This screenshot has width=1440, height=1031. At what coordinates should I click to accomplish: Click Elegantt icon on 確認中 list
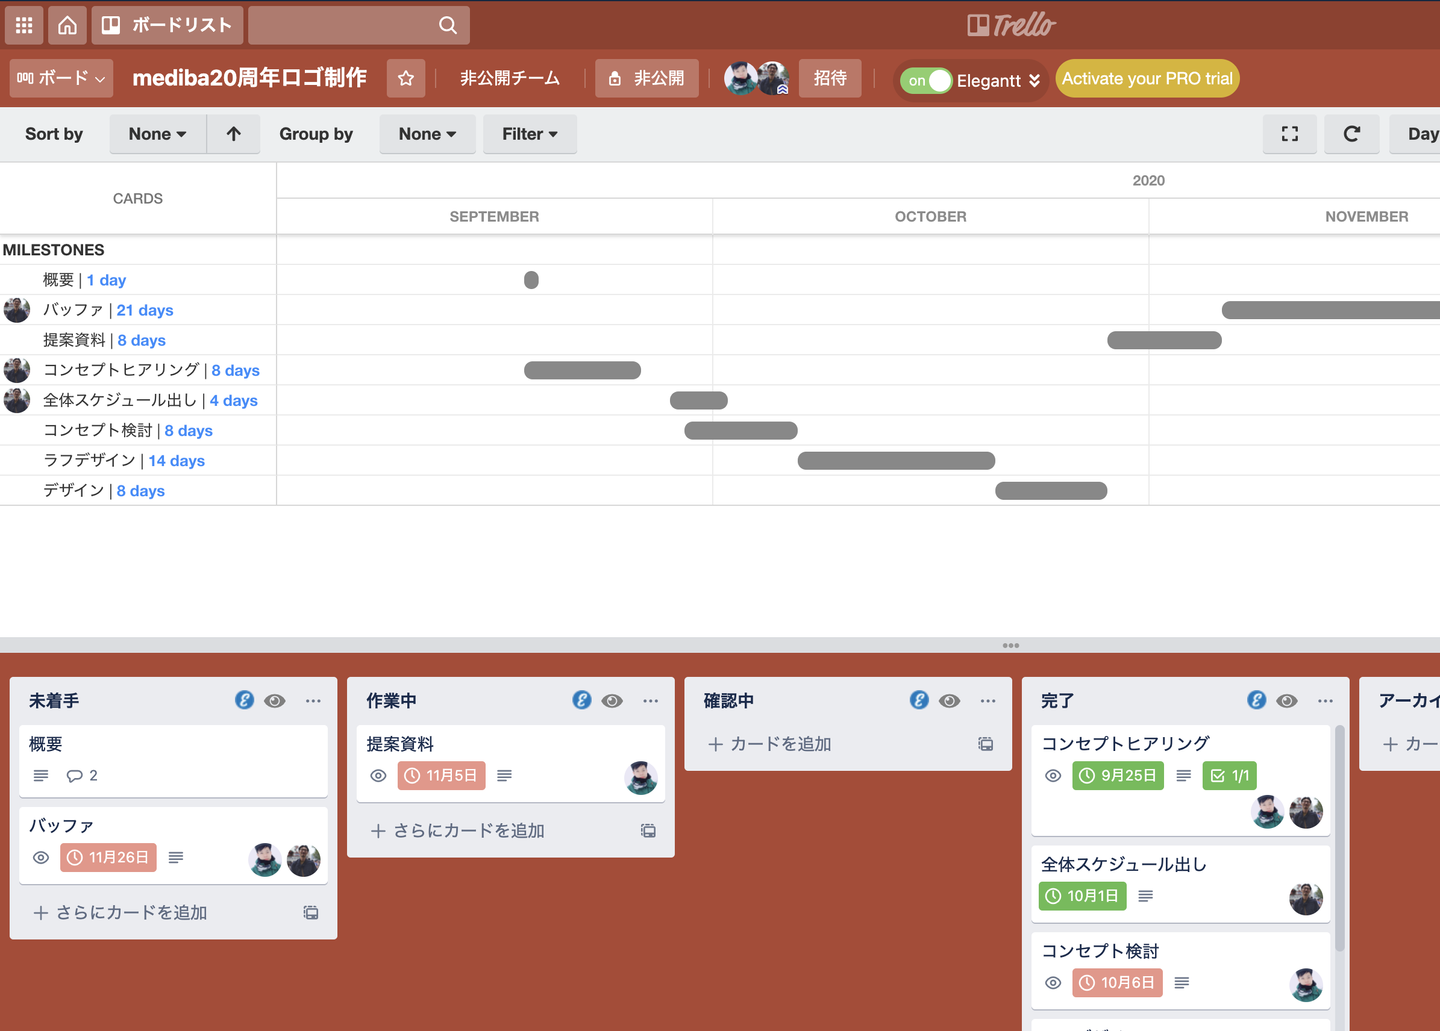point(919,700)
